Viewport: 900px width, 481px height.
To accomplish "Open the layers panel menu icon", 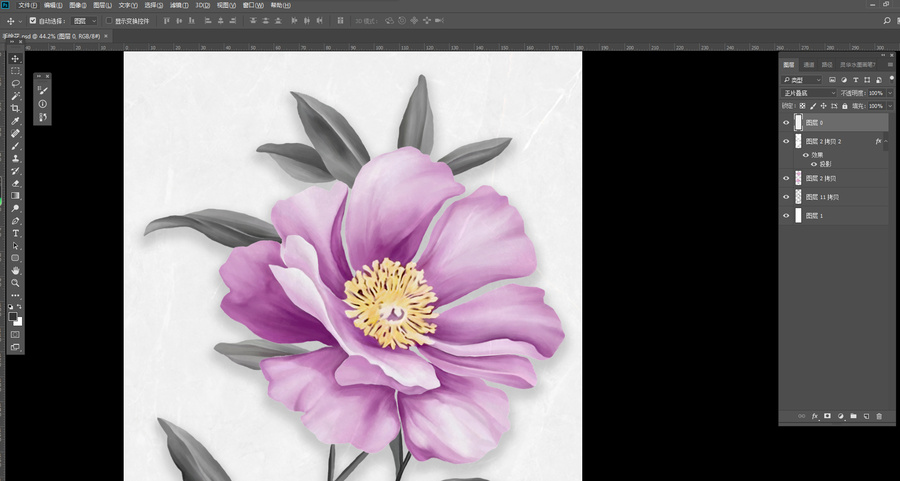I will (x=890, y=65).
